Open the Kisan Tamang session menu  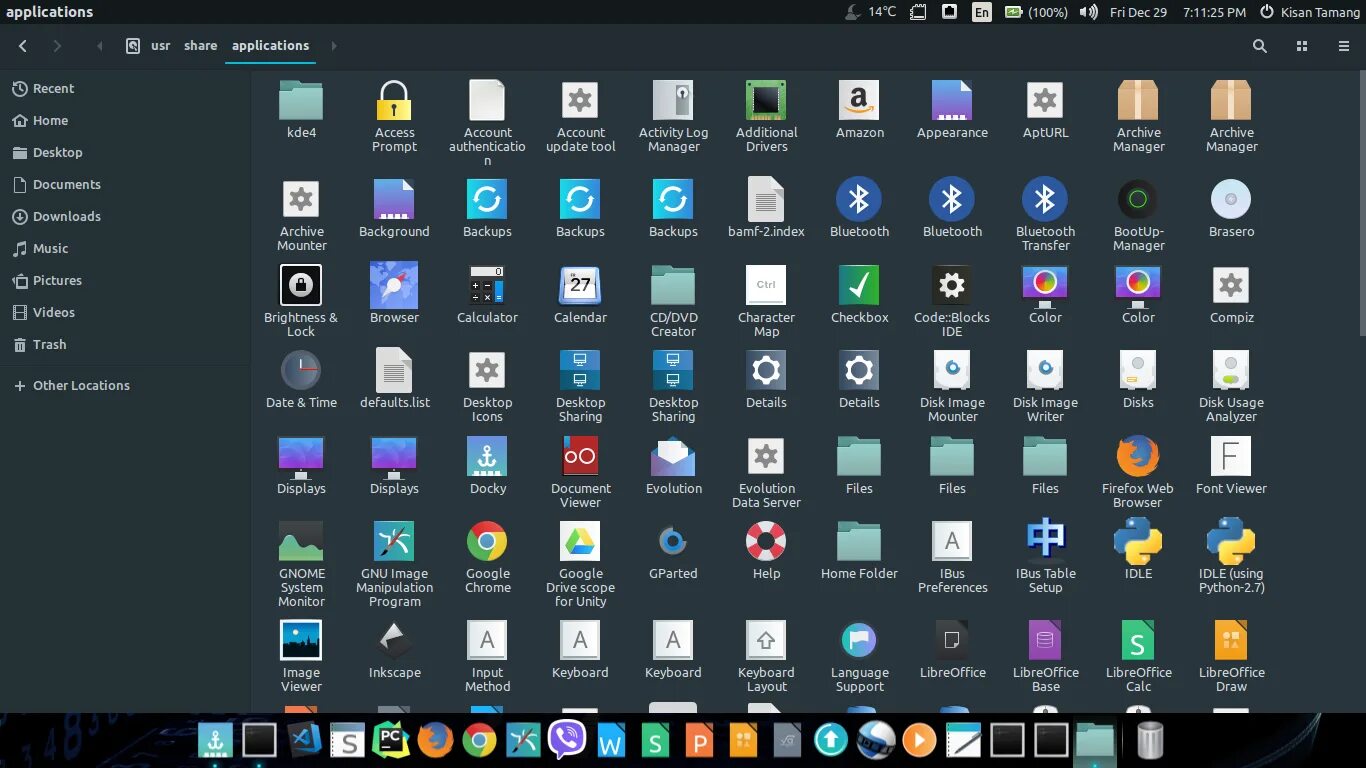(1309, 12)
